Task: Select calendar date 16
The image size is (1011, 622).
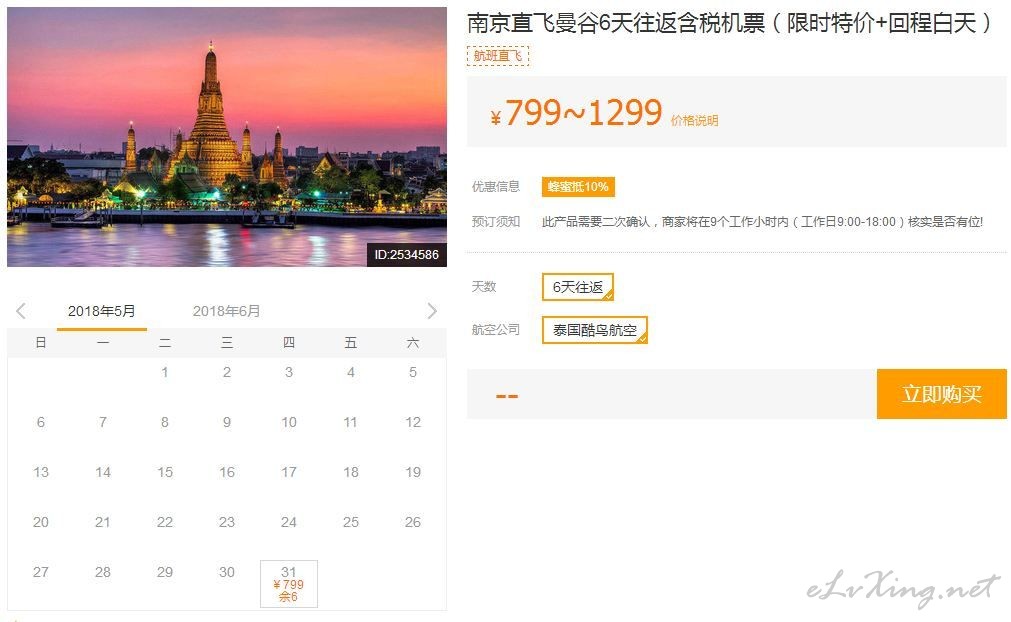Action: click(x=227, y=472)
